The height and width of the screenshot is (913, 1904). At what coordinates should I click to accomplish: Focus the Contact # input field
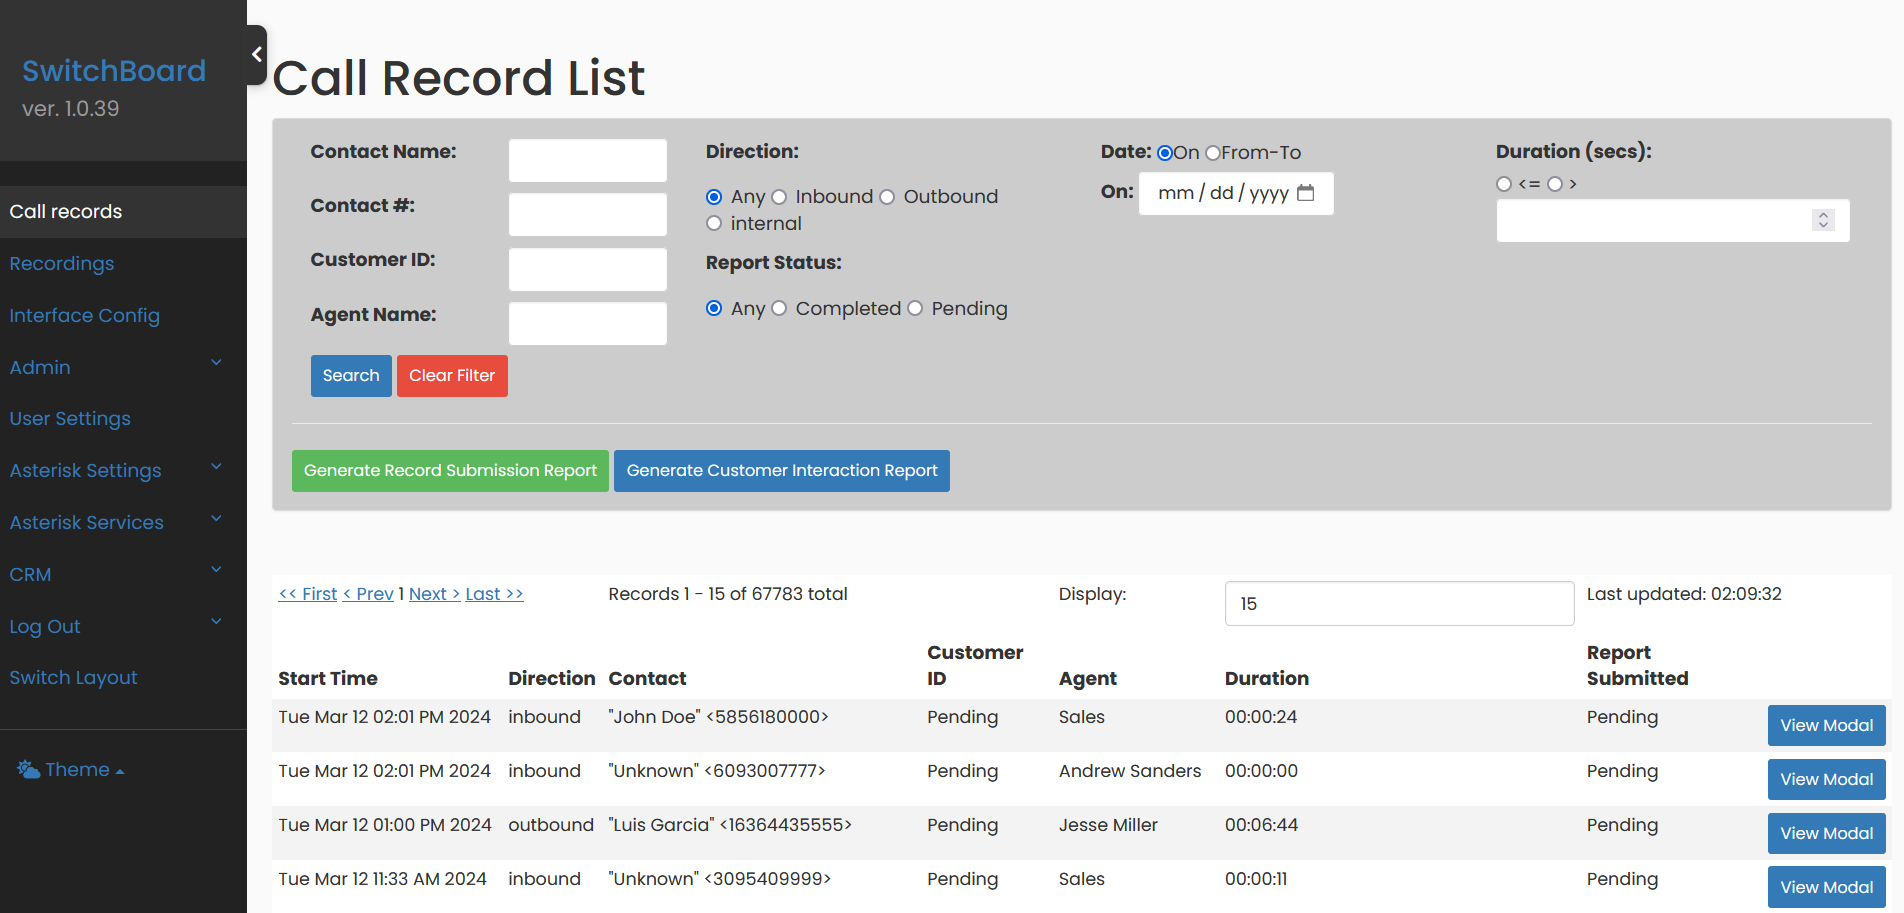tap(588, 215)
